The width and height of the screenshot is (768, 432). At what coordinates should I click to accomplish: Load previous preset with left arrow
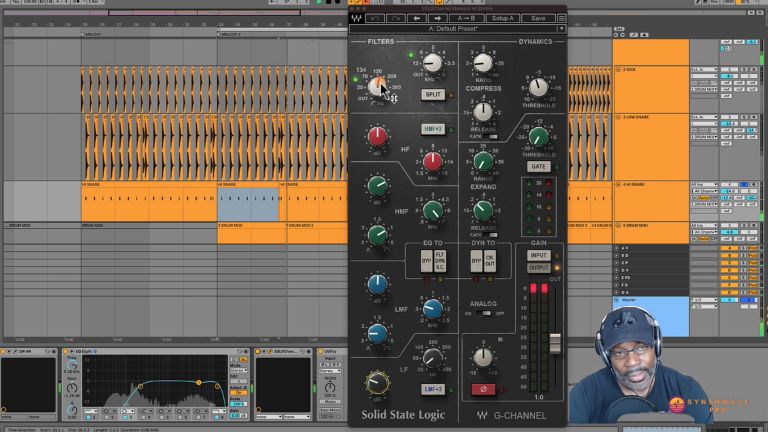417,19
